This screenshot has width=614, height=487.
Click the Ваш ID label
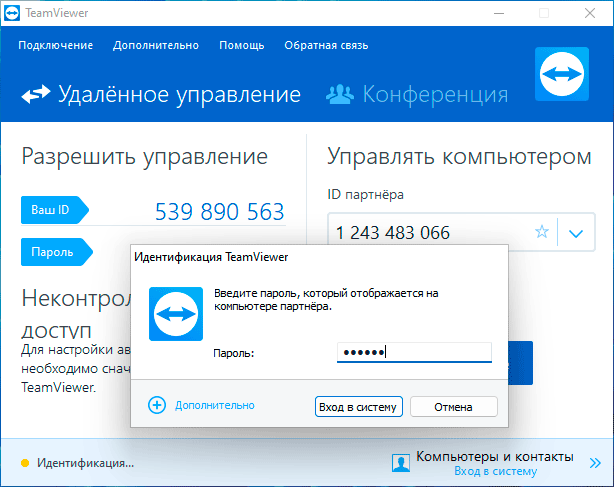click(54, 210)
